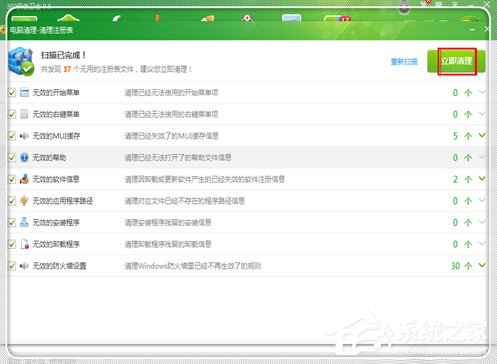Image resolution: width=497 pixels, height=364 pixels.
Task: Select the 无效的MUI缓存 row label
Action: pyautogui.click(x=56, y=136)
